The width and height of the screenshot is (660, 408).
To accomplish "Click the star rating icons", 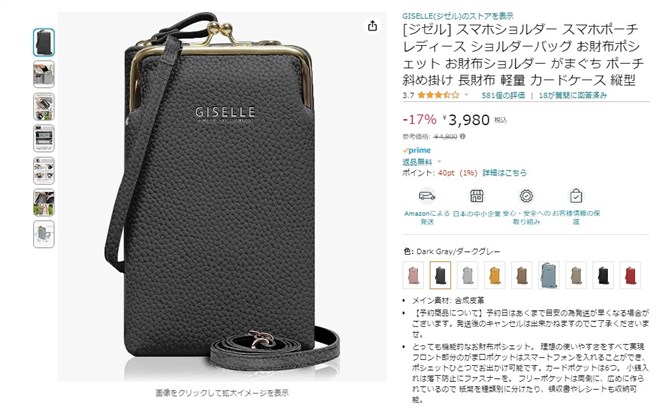I will pyautogui.click(x=438, y=95).
